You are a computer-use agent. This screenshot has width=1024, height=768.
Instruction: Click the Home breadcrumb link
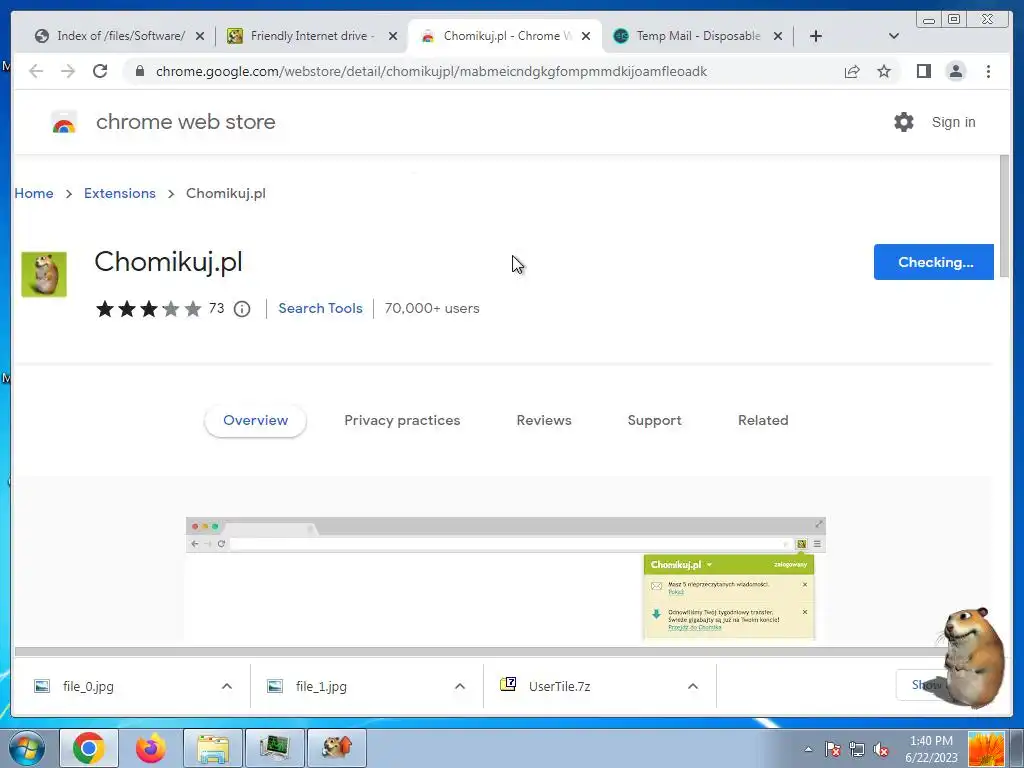coord(34,193)
